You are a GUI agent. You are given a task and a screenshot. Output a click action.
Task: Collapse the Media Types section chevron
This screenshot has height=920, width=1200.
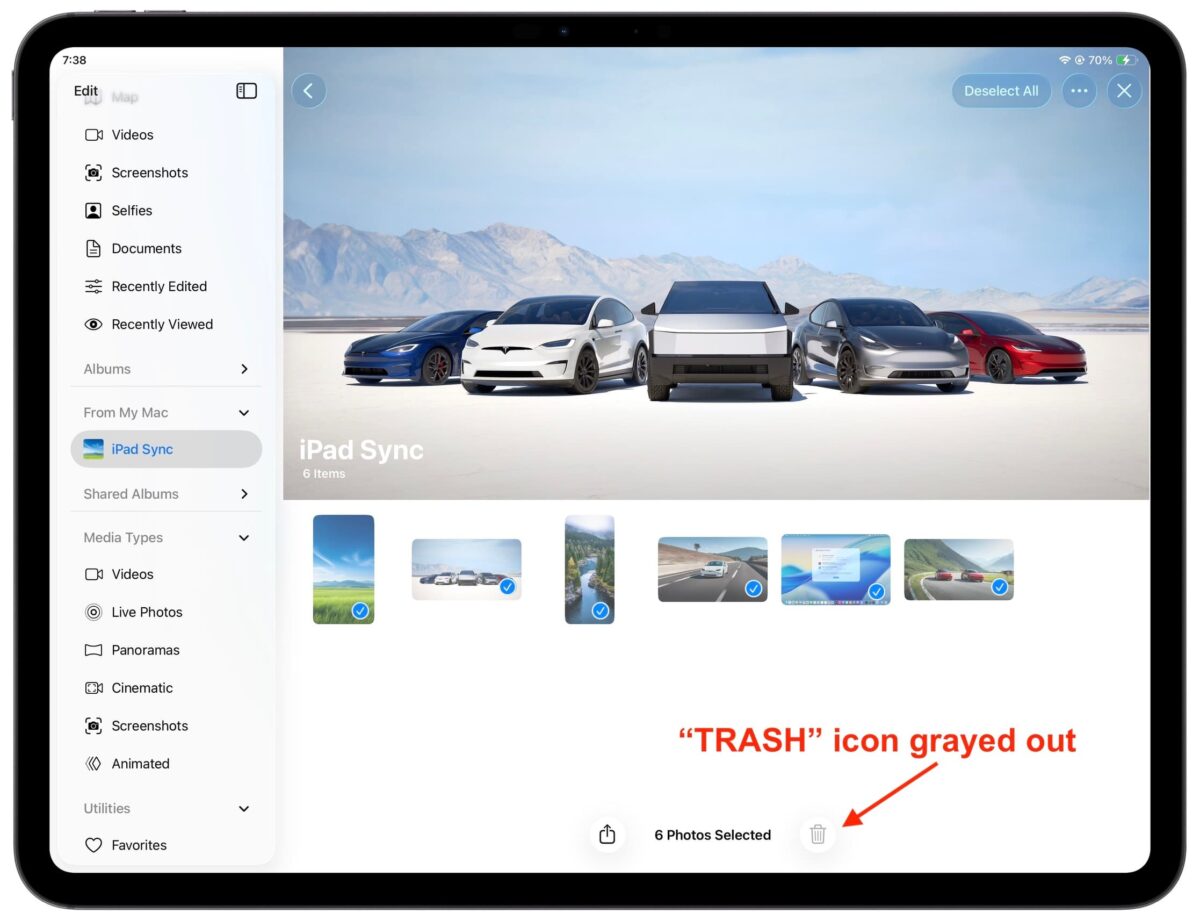click(x=244, y=538)
